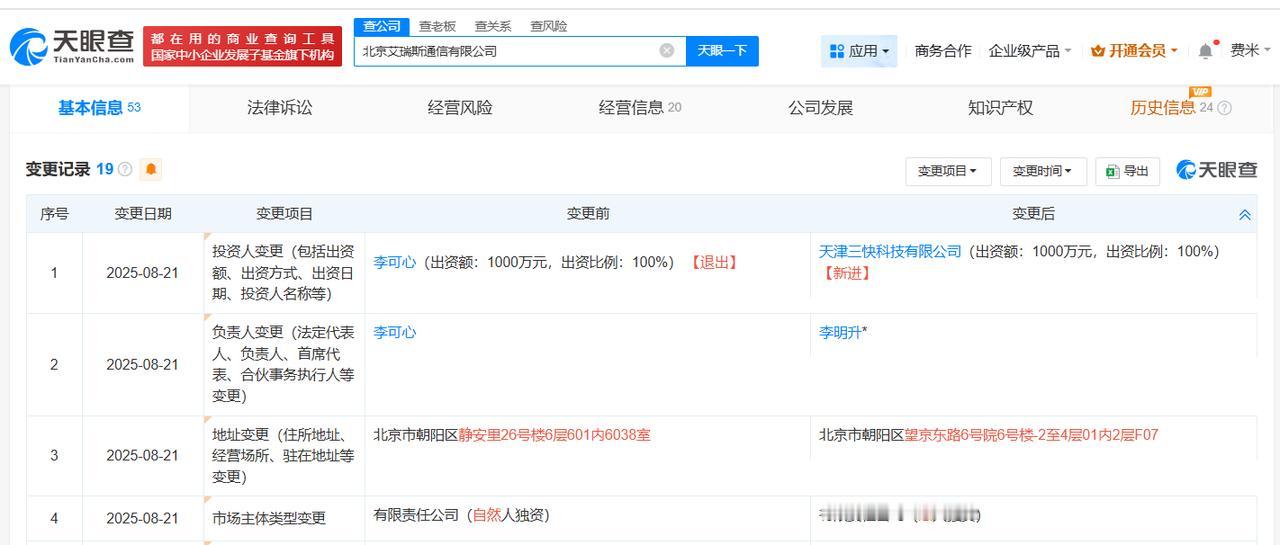This screenshot has width=1280, height=545.
Task: Select the 地址变更 change item cell
Action: pos(285,455)
